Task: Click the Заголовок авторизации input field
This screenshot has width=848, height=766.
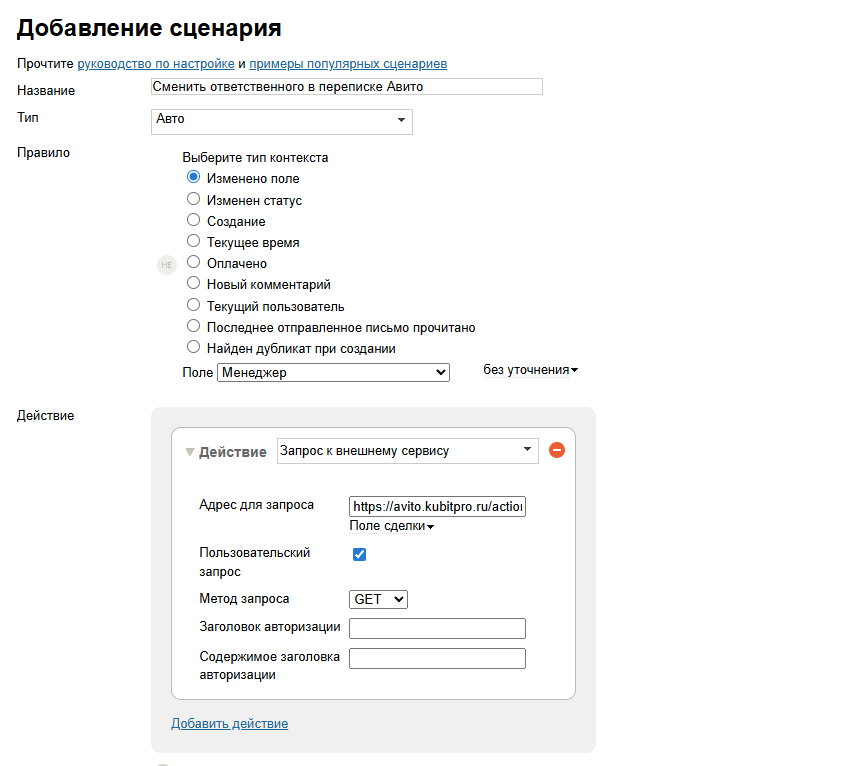Action: [437, 628]
